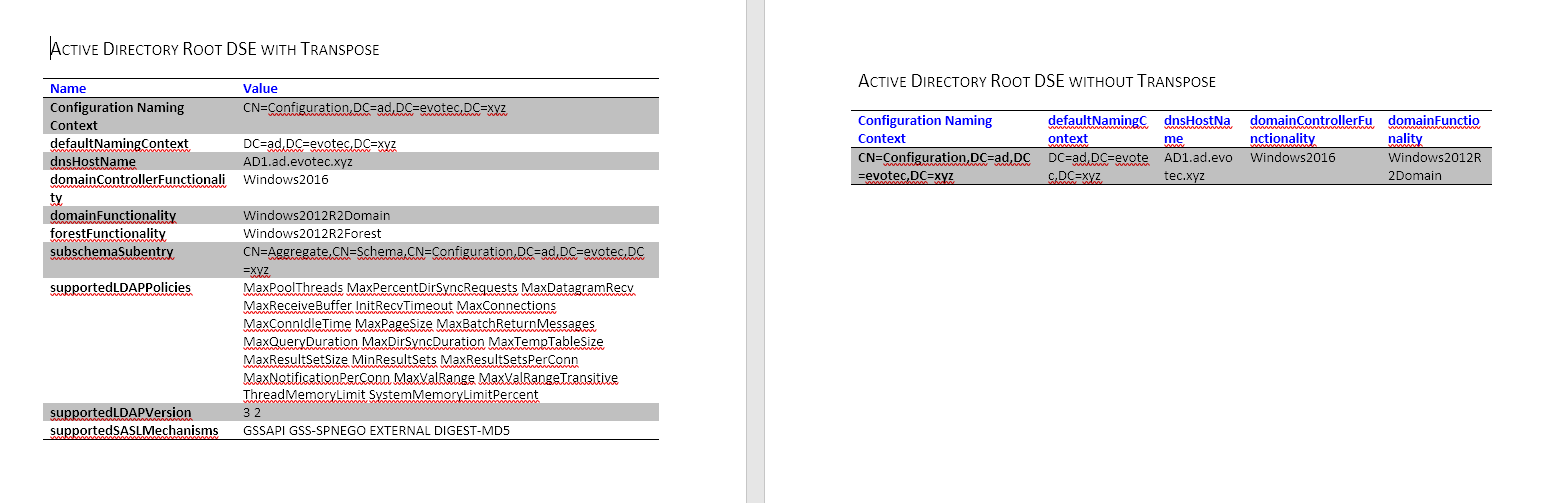Screen dimensions: 1541x503
Task: Click the domainControllerFunctionality header in right table
Action: click(1311, 129)
